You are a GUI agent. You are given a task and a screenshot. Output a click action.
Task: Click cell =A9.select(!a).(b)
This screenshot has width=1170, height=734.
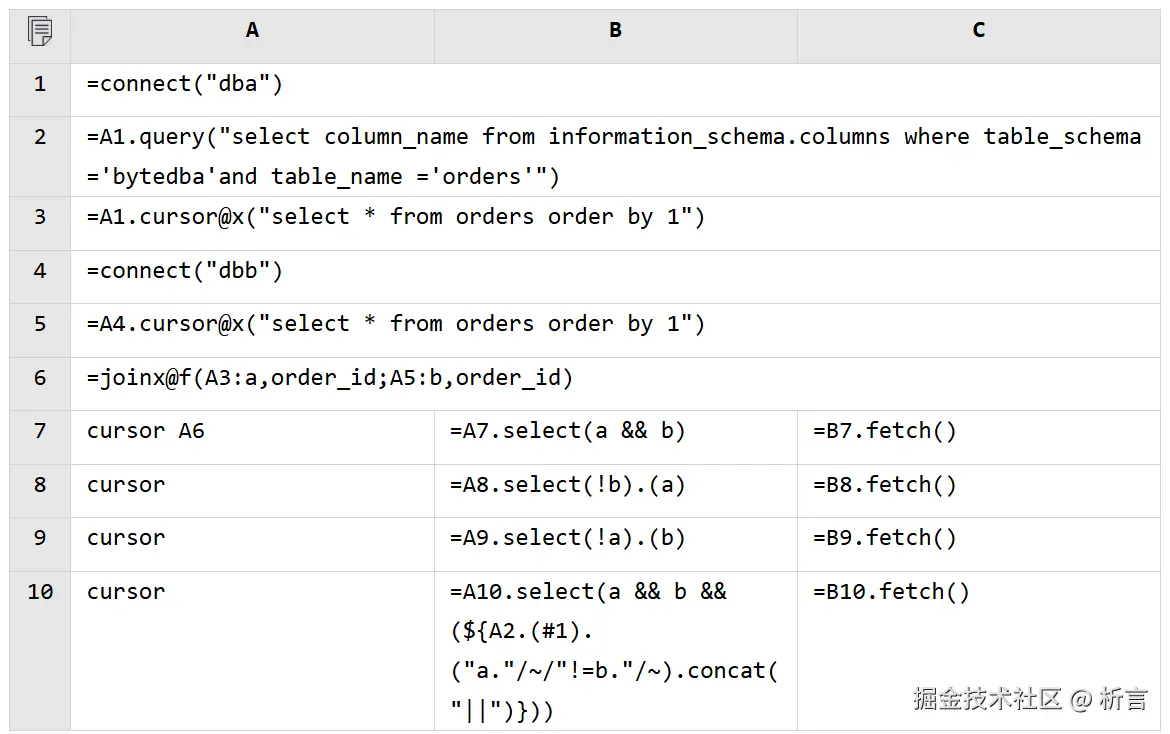tap(567, 538)
